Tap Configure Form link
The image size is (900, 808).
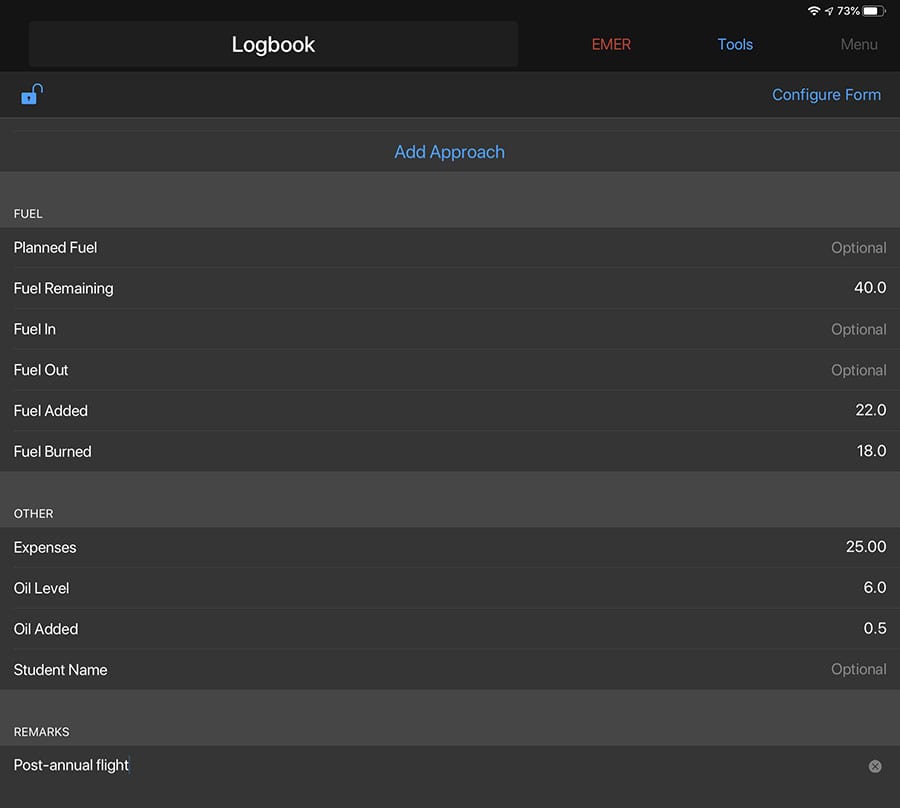coord(826,95)
